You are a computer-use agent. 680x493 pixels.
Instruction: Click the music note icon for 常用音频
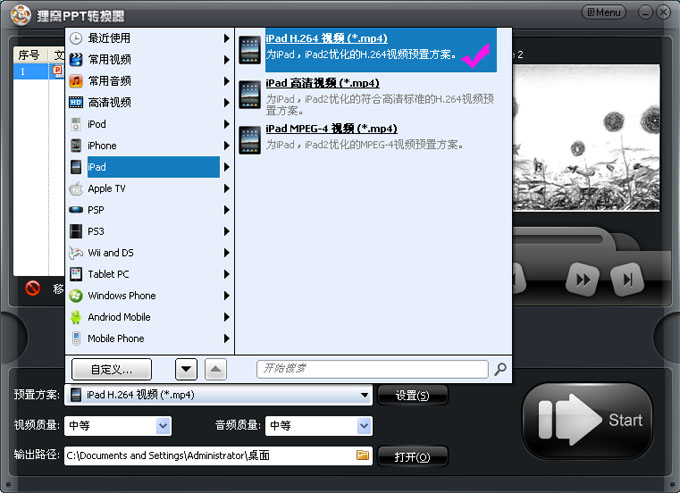click(76, 81)
